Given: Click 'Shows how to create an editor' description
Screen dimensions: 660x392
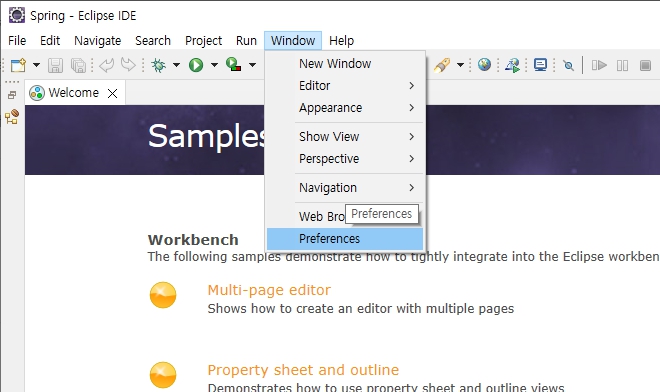Looking at the screenshot, I should pos(361,309).
